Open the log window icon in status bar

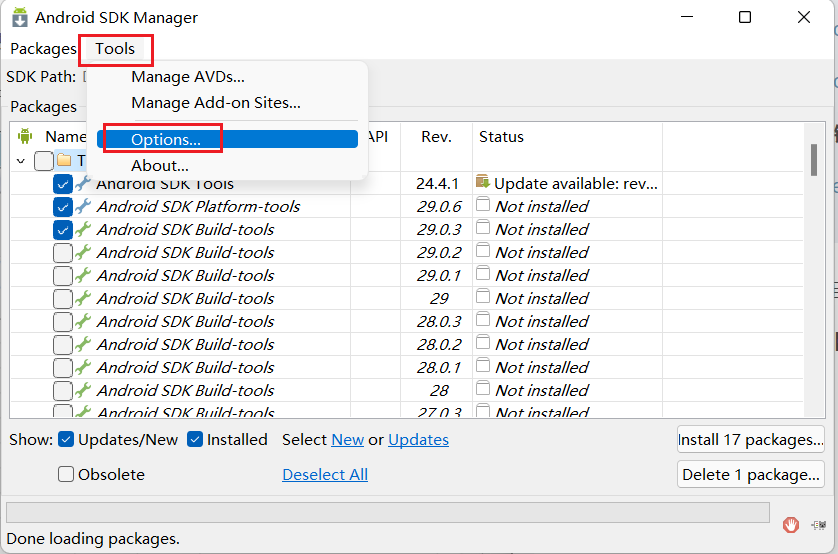tap(819, 525)
